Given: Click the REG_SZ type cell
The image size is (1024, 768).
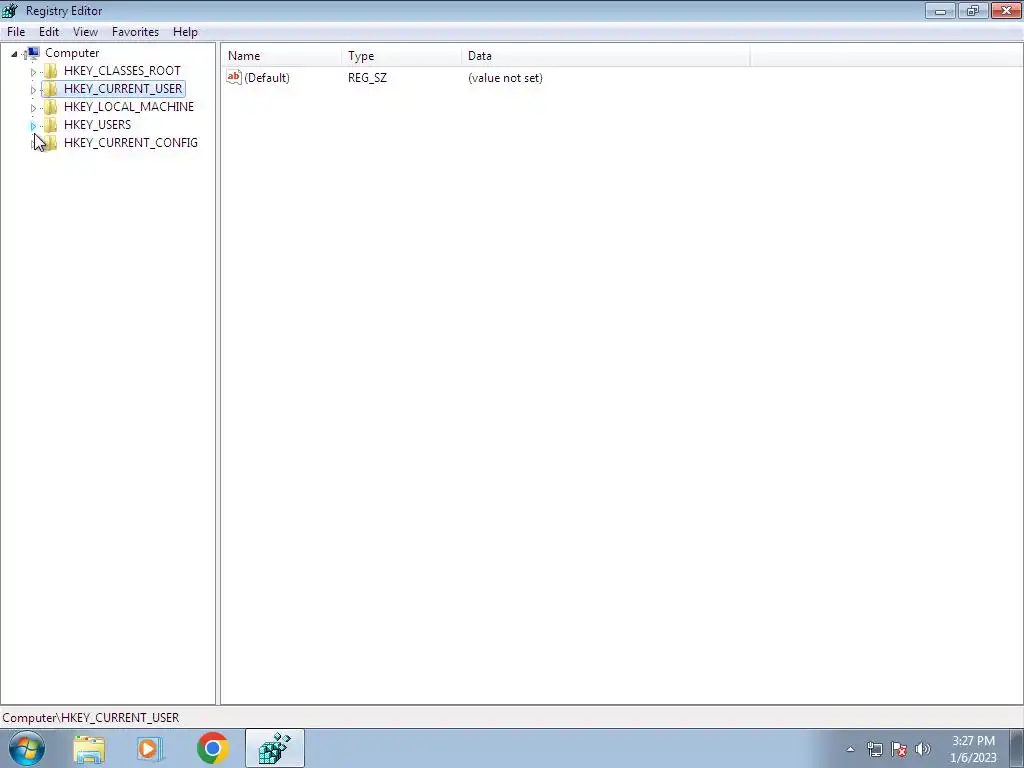Looking at the screenshot, I should pyautogui.click(x=367, y=78).
